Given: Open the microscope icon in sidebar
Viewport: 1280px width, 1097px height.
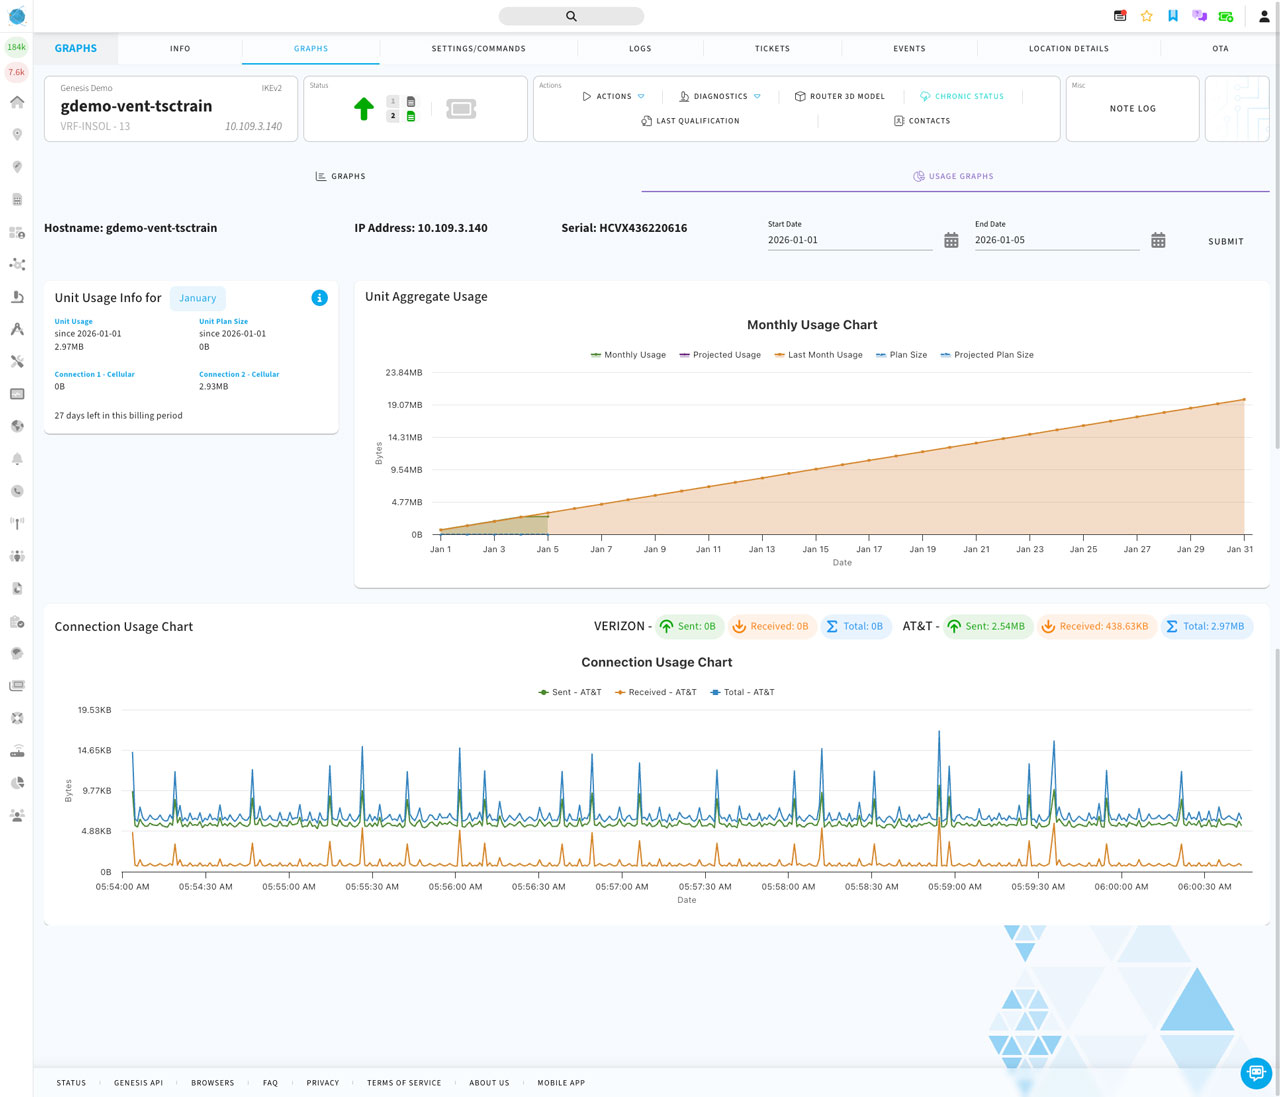Looking at the screenshot, I should [17, 297].
